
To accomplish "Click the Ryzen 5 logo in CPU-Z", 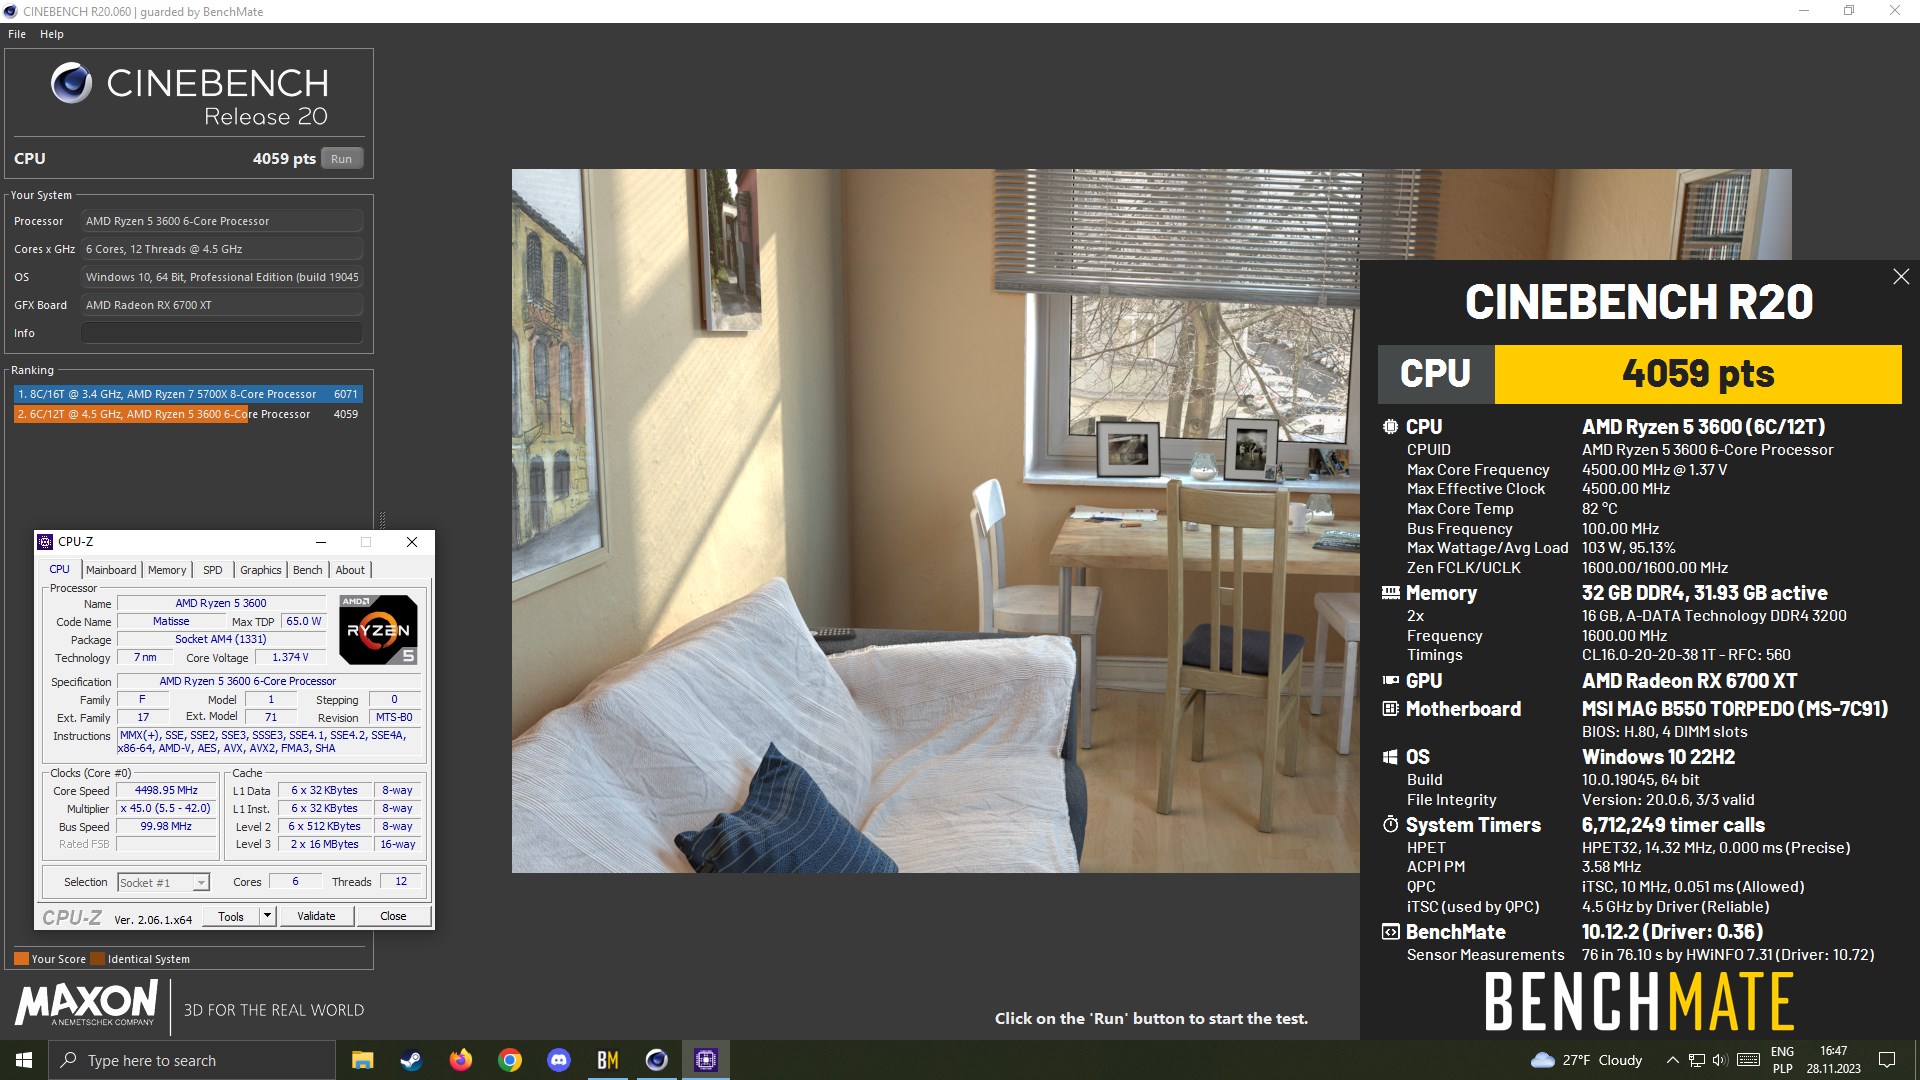I will [378, 630].
